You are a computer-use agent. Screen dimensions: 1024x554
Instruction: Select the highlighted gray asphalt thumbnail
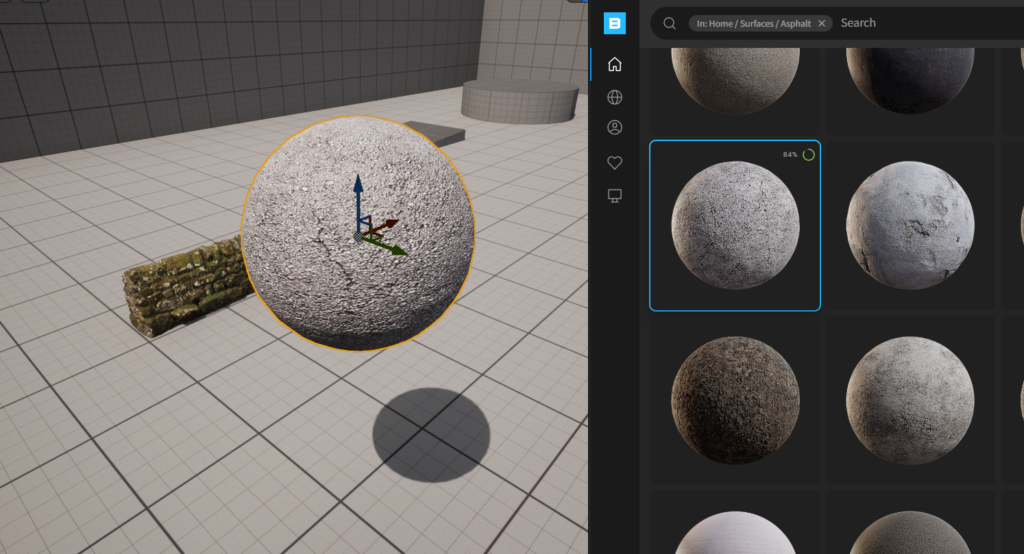click(x=735, y=225)
